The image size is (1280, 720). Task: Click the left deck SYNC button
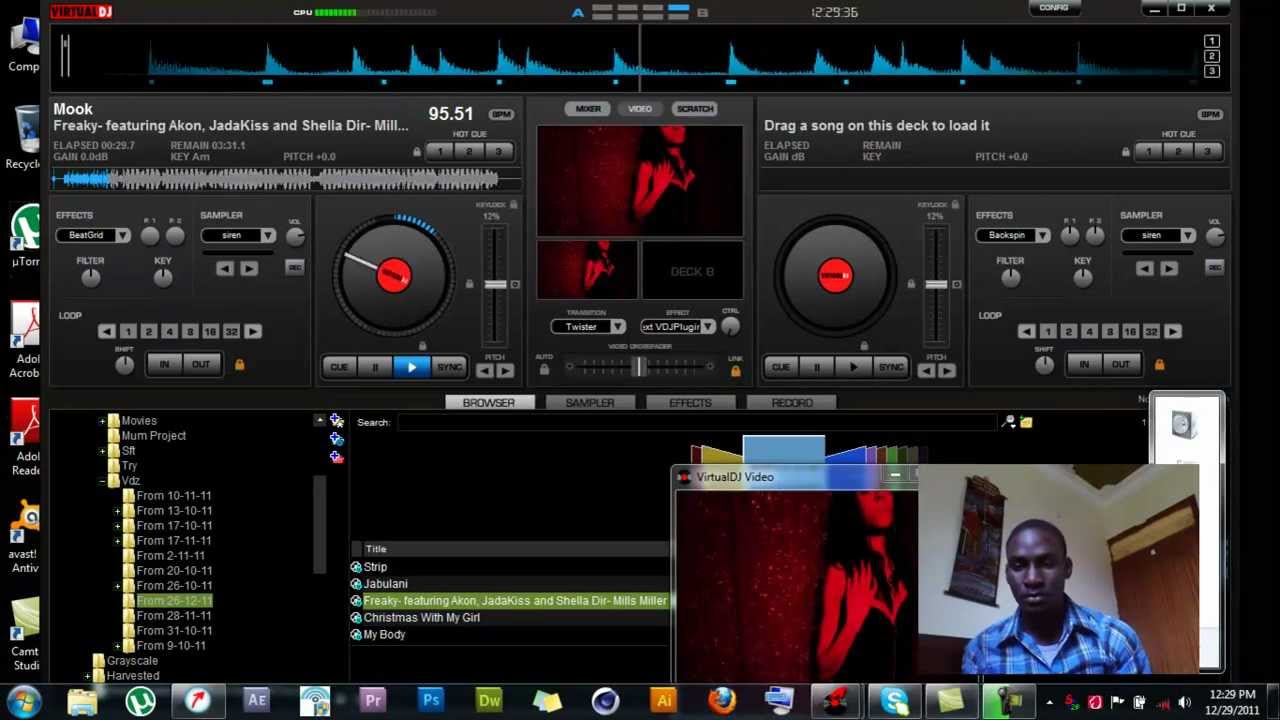tap(449, 367)
